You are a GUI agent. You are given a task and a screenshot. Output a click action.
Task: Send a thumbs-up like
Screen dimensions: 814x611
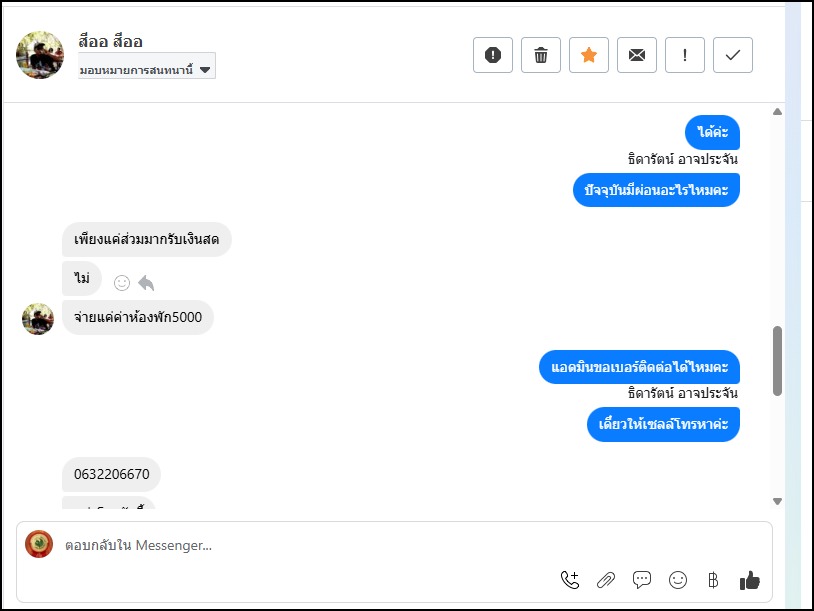[x=750, y=579]
